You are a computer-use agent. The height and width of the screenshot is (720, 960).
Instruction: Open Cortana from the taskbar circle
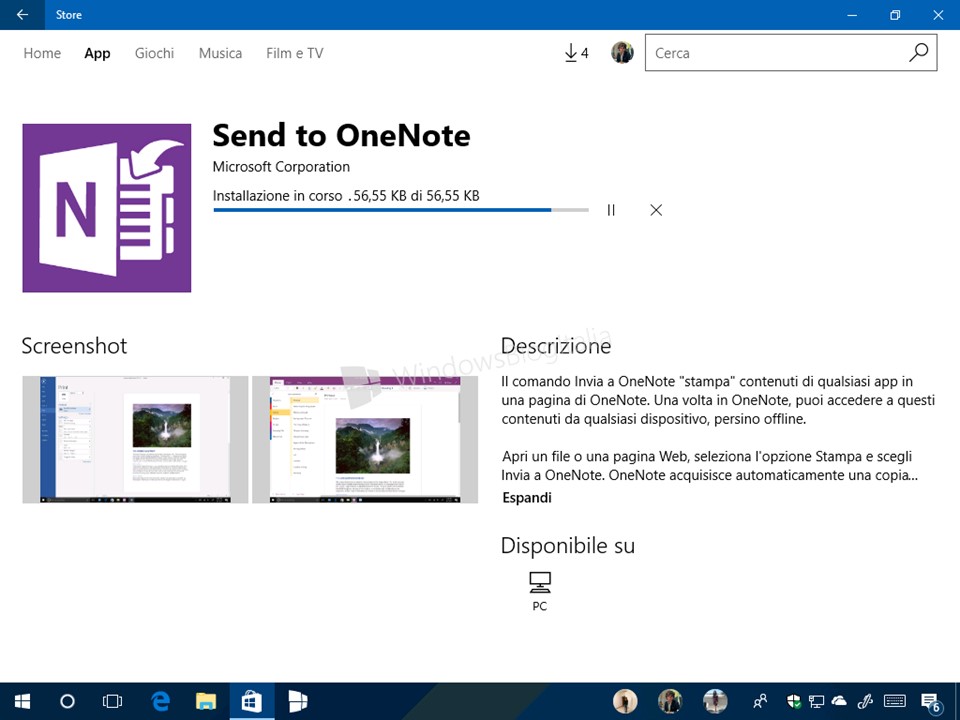coord(67,702)
